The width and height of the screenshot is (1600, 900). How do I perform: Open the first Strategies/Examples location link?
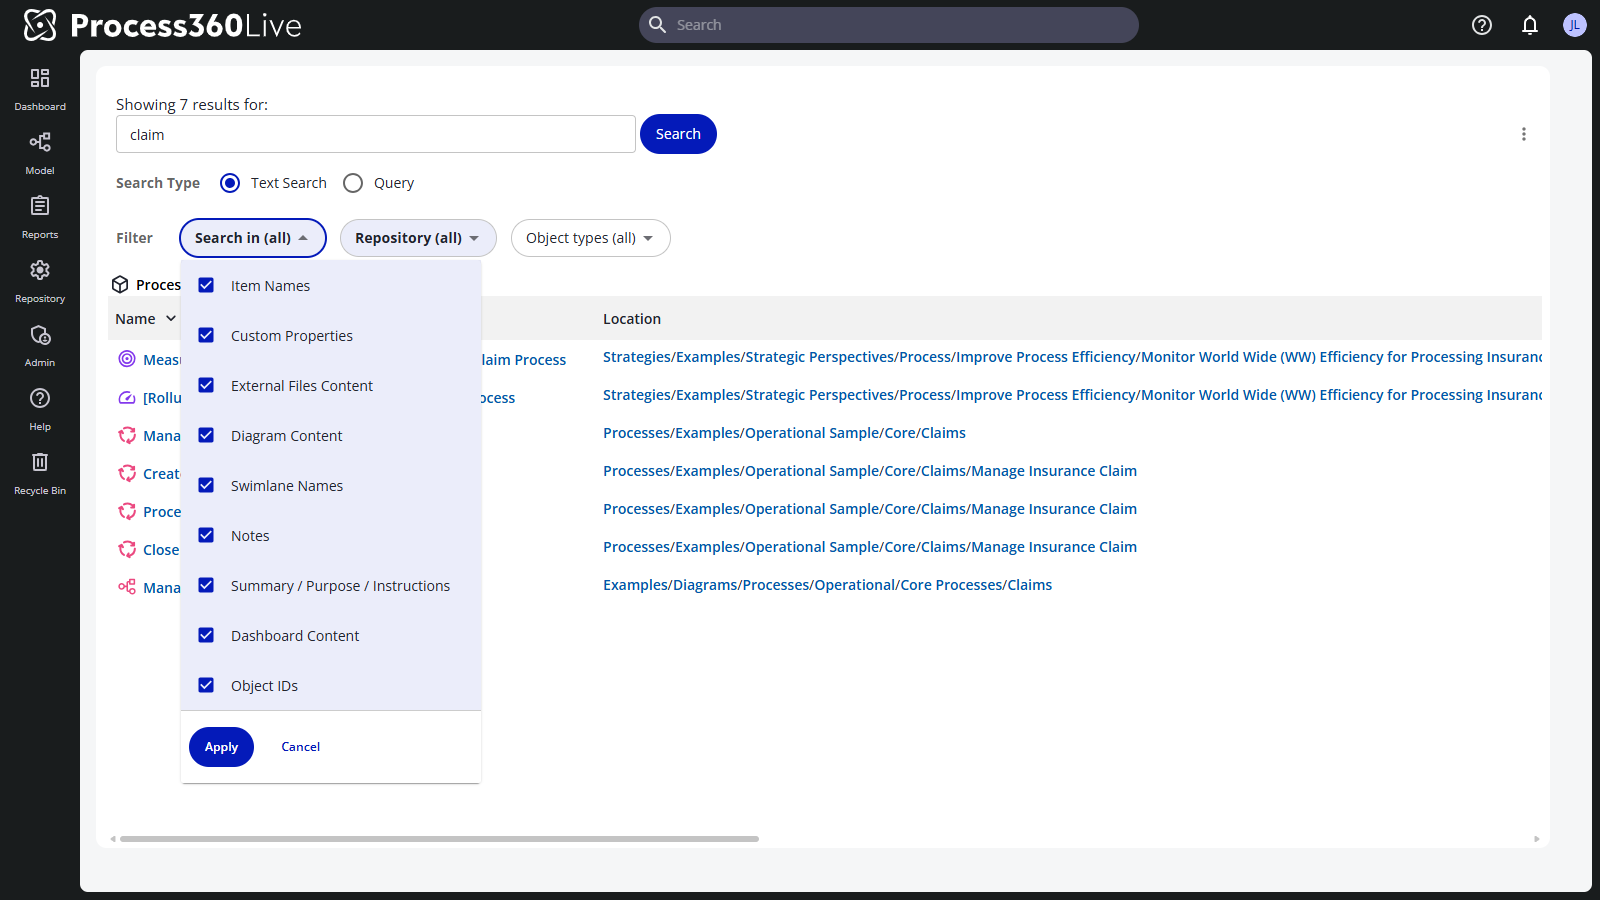click(1072, 357)
